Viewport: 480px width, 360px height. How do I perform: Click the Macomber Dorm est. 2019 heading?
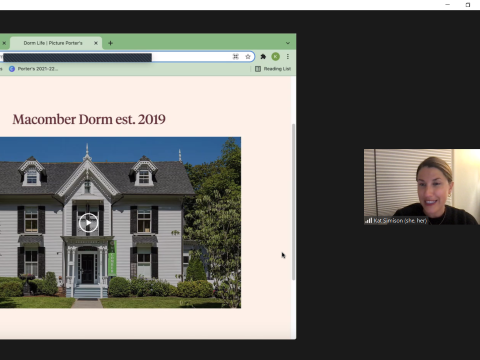pyautogui.click(x=89, y=119)
